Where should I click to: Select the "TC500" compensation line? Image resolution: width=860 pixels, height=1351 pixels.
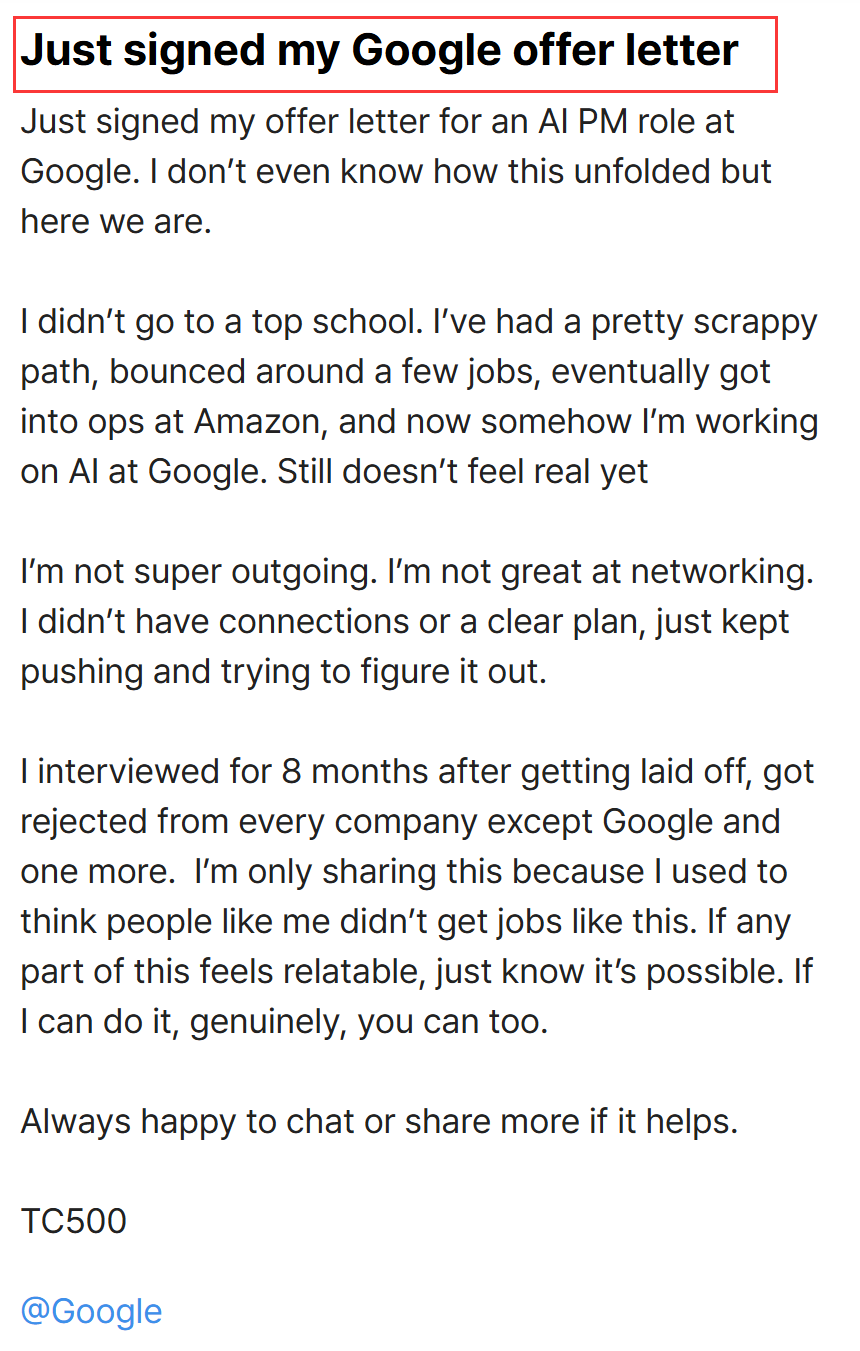pos(74,1221)
